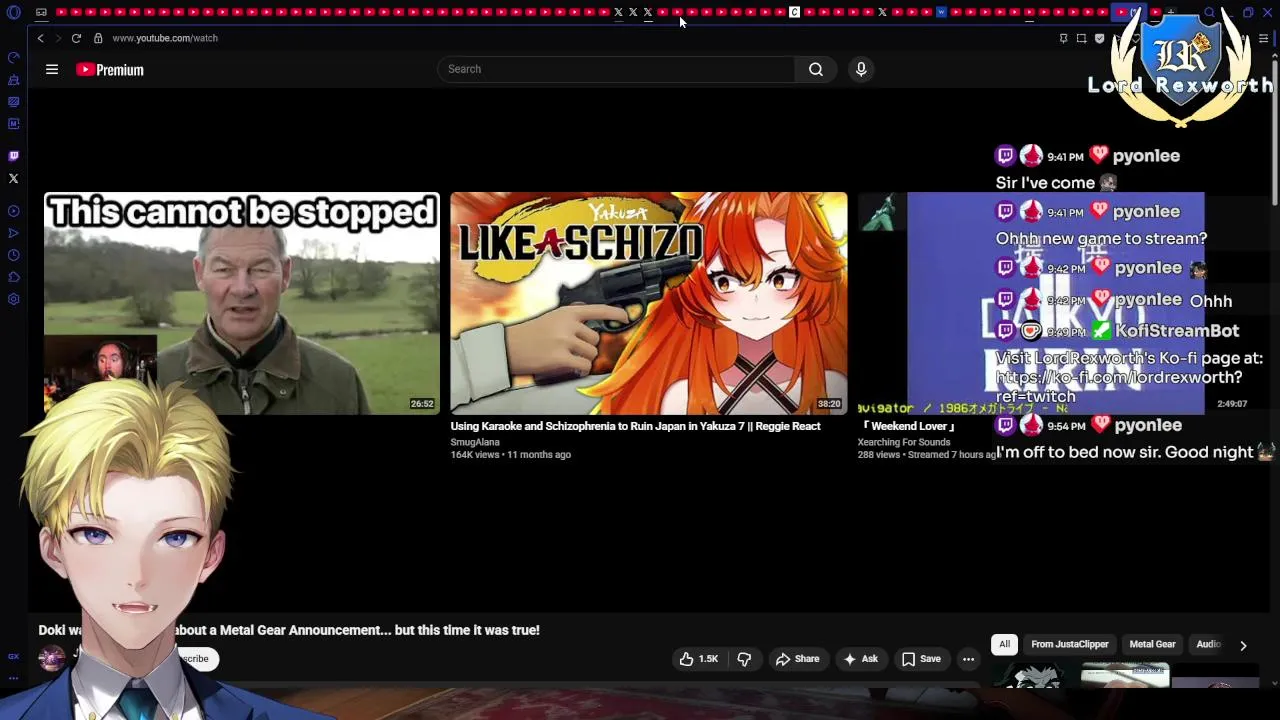Select the All filter chip

(1004, 644)
